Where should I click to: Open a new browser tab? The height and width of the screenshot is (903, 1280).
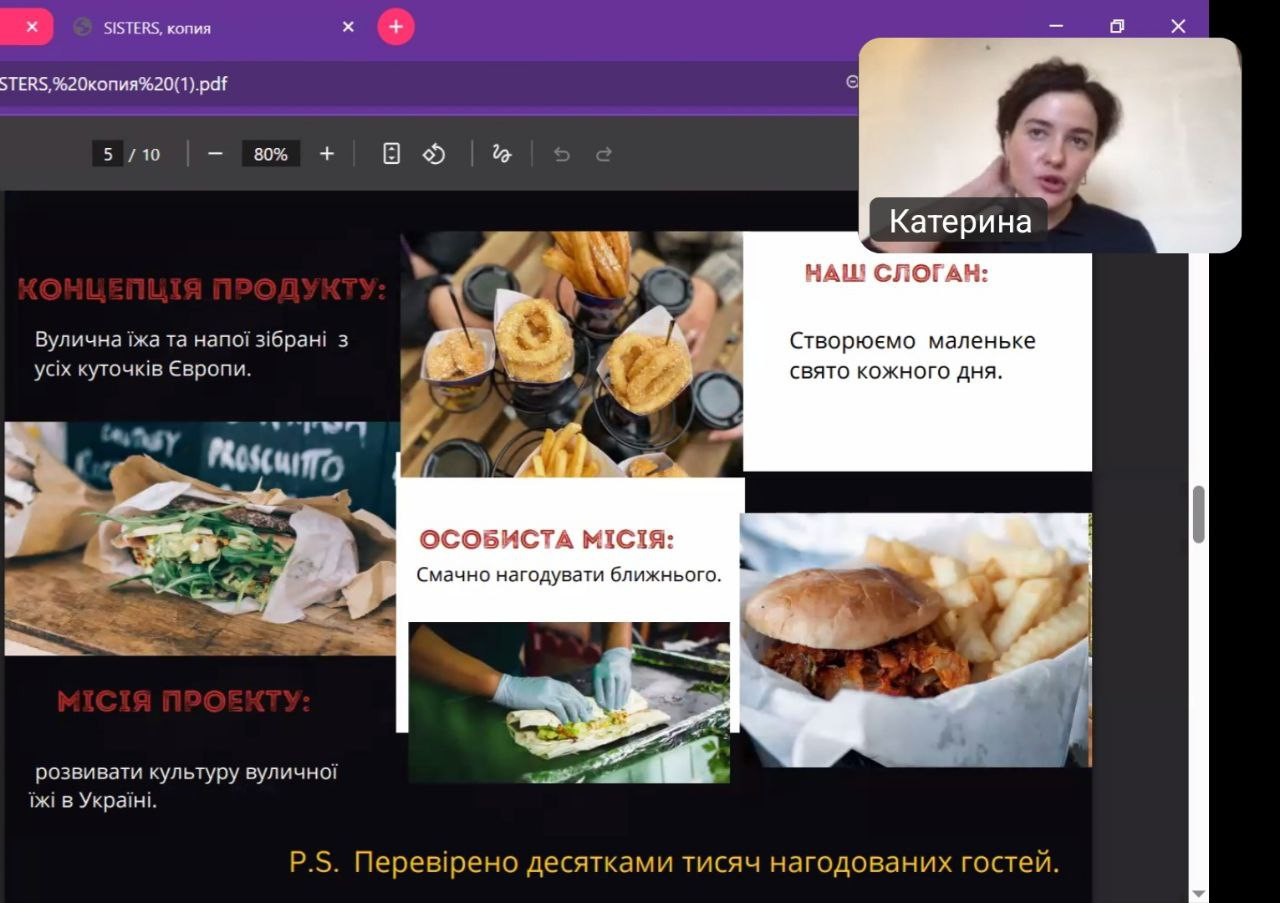point(396,27)
